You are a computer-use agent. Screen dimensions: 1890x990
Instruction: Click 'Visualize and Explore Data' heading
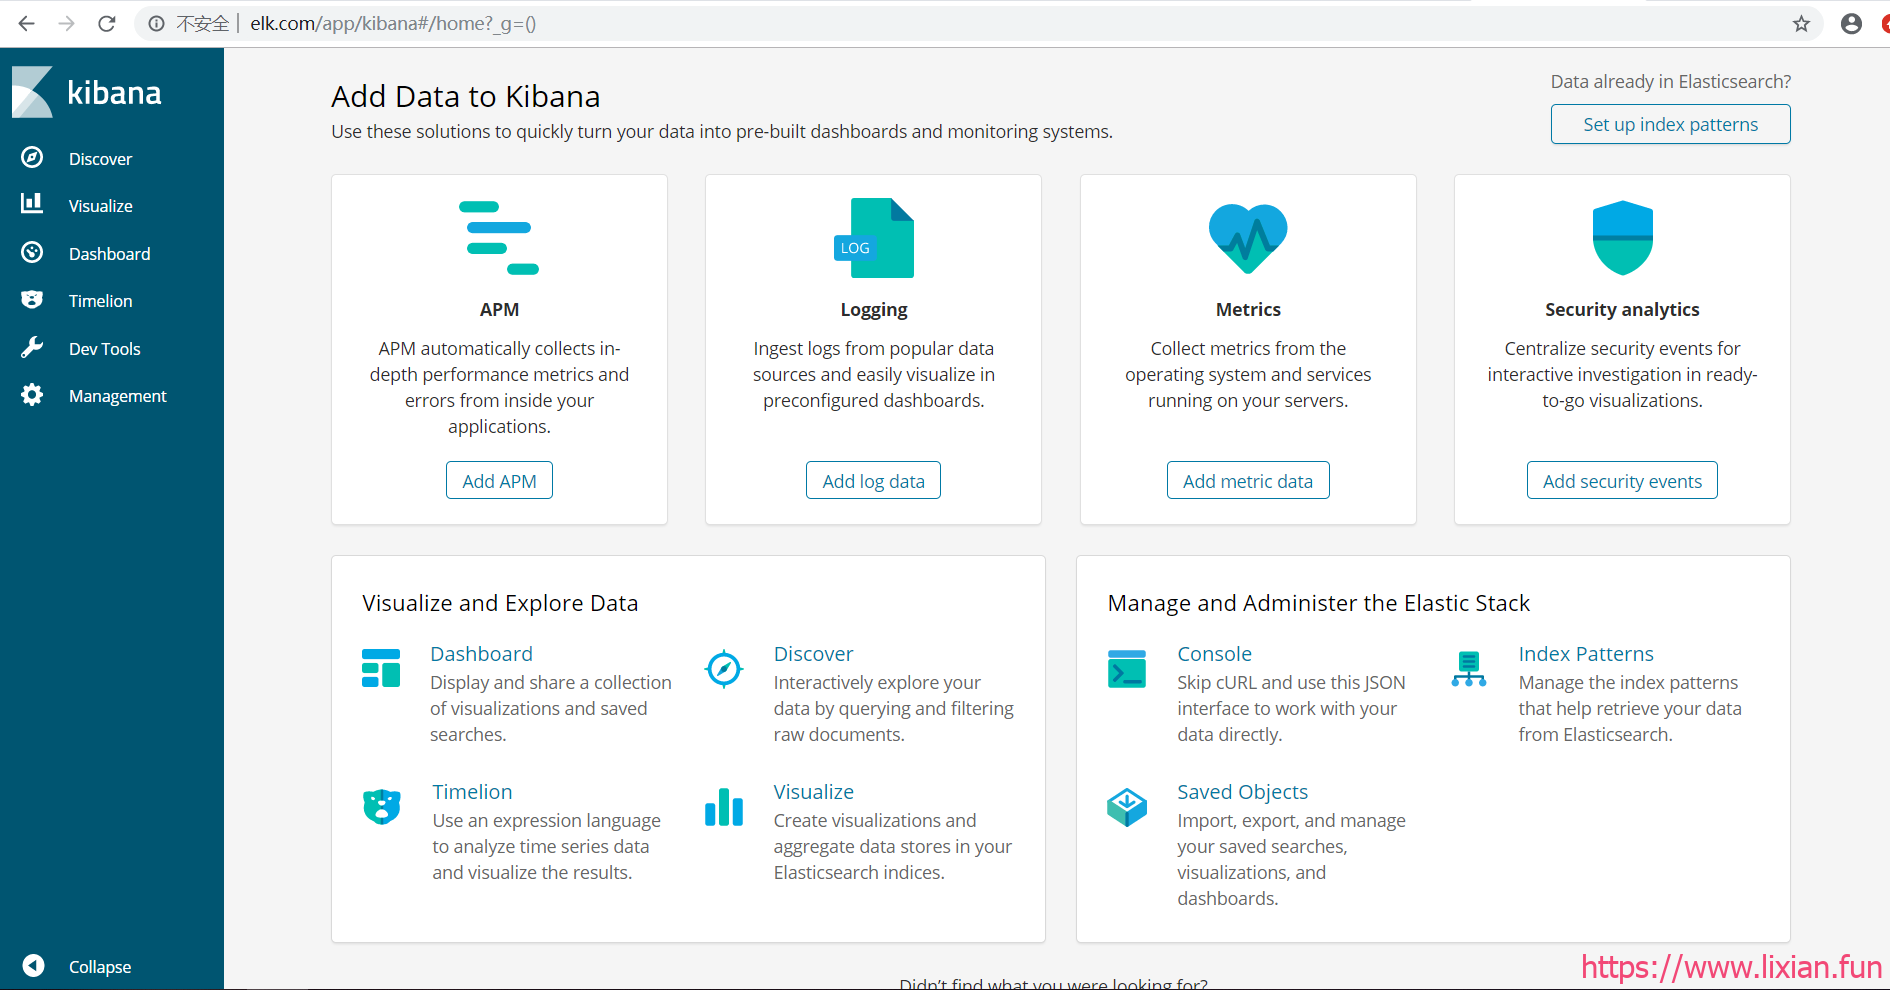coord(500,603)
